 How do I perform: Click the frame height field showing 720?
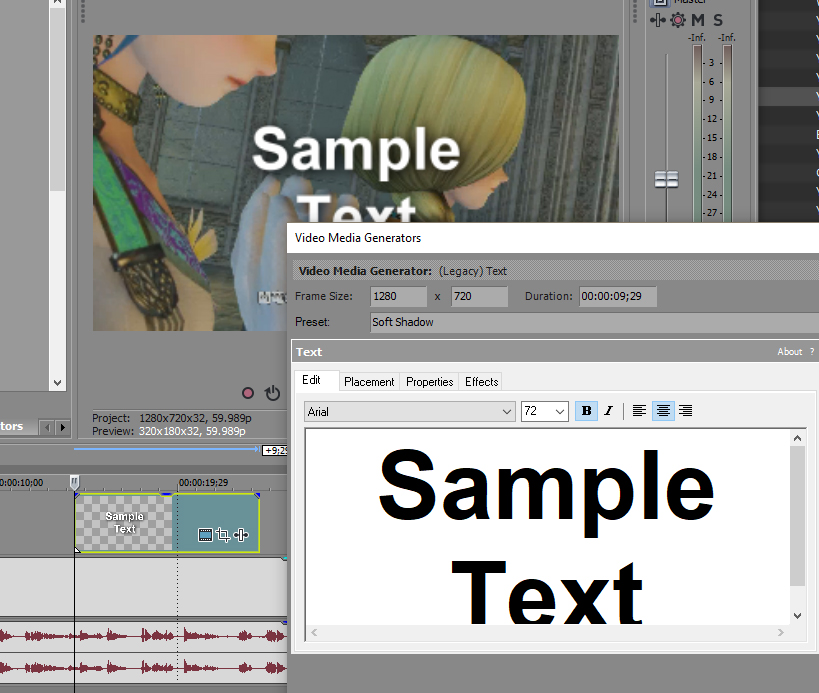(x=479, y=296)
